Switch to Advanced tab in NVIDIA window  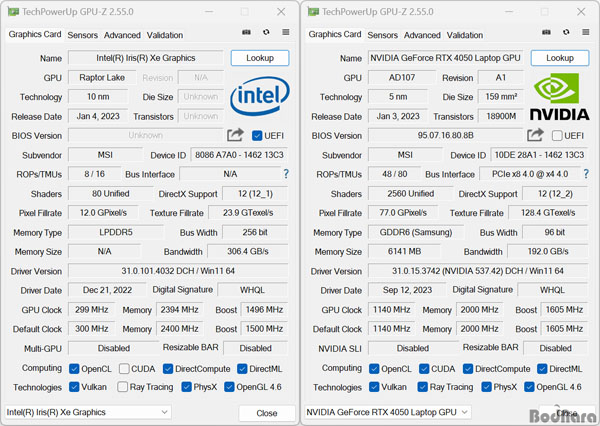click(422, 35)
